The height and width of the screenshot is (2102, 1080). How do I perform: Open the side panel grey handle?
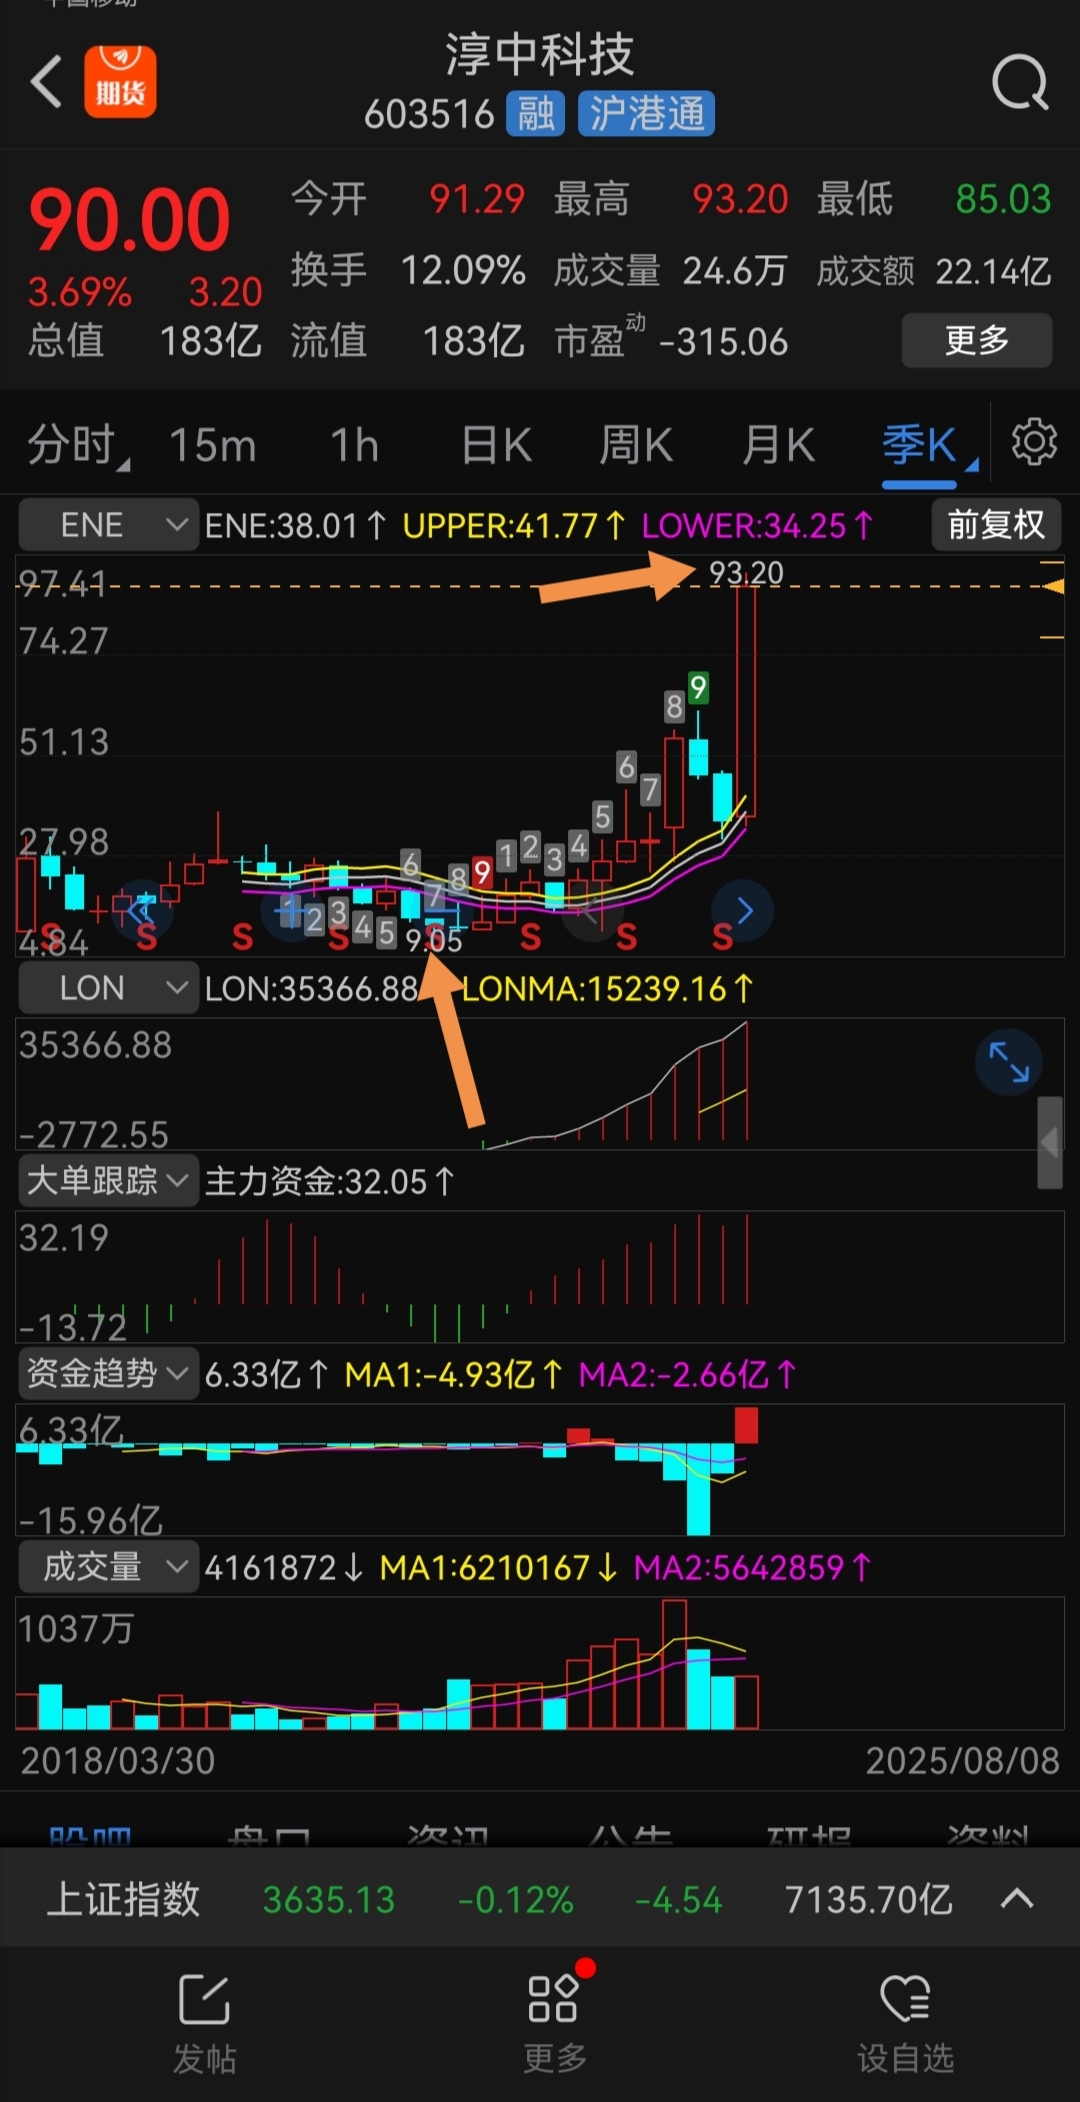(x=1049, y=1142)
